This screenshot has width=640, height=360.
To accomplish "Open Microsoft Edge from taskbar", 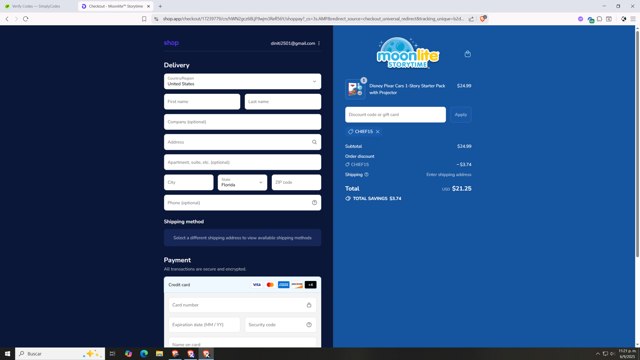I will point(144,354).
